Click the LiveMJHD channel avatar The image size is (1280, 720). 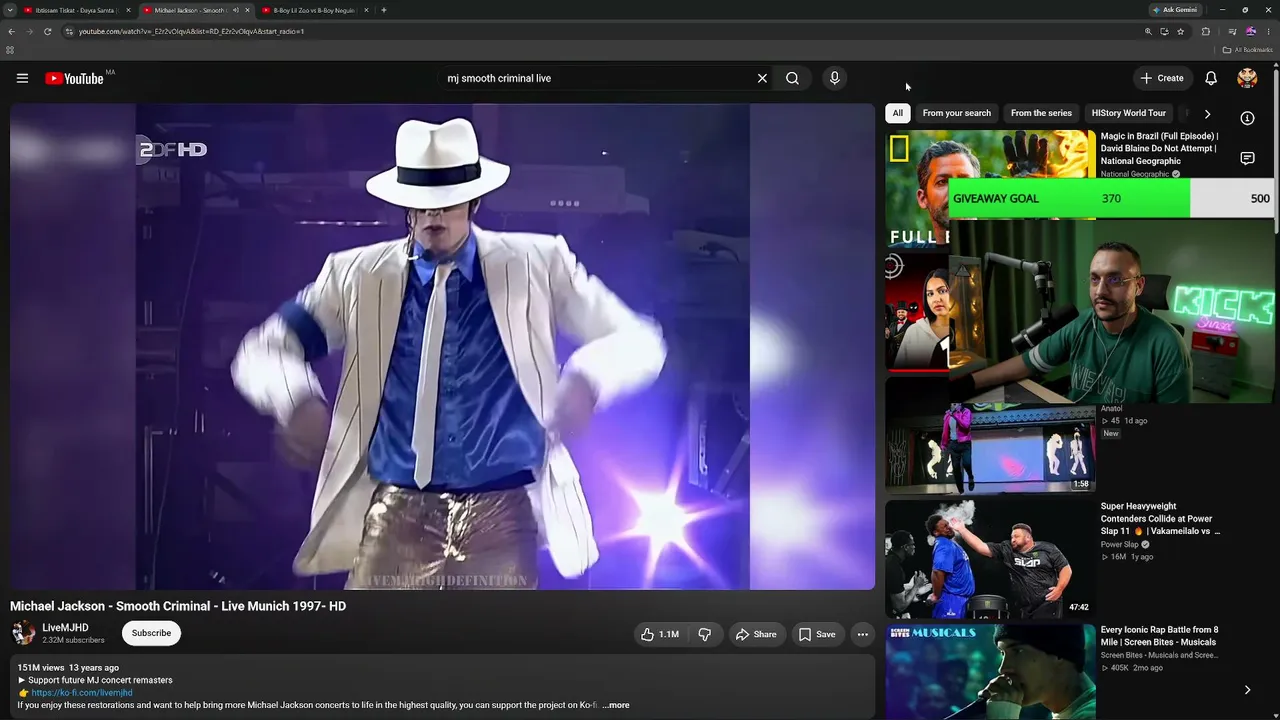point(22,633)
